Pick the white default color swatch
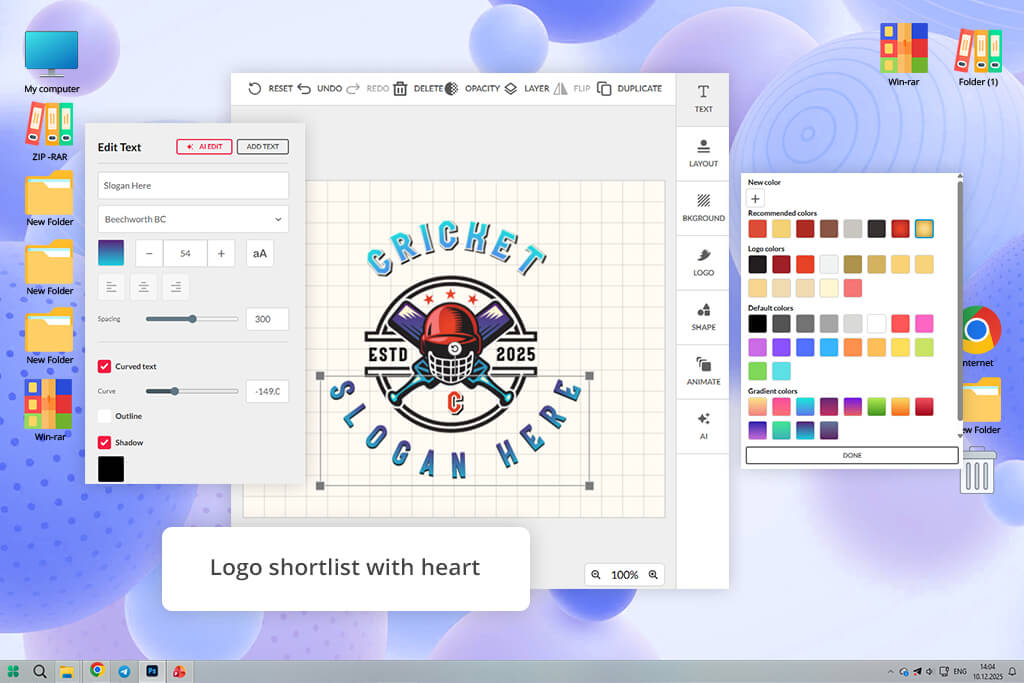1024x683 pixels. tap(876, 323)
